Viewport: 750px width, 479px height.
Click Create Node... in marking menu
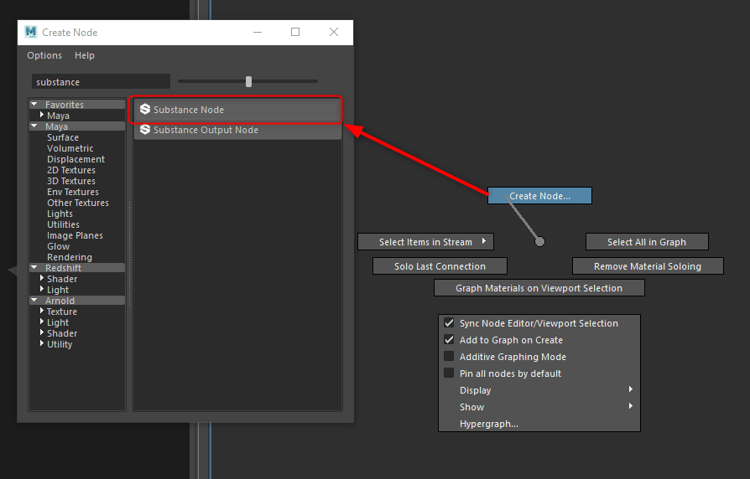pyautogui.click(x=540, y=196)
